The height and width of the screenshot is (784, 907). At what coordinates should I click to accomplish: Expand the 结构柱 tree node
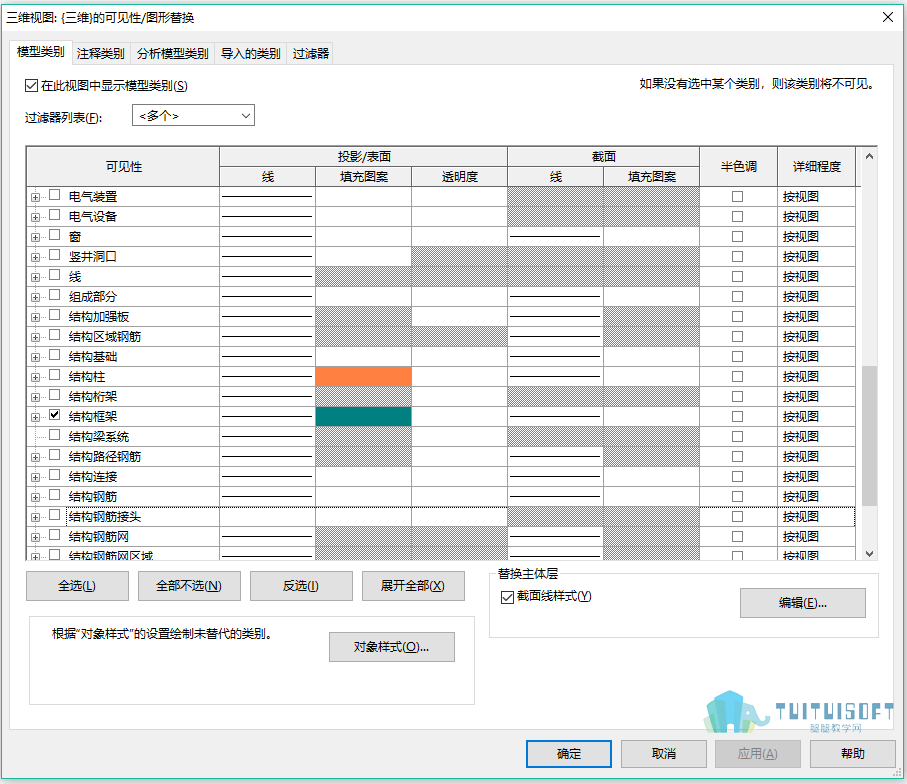click(x=35, y=377)
